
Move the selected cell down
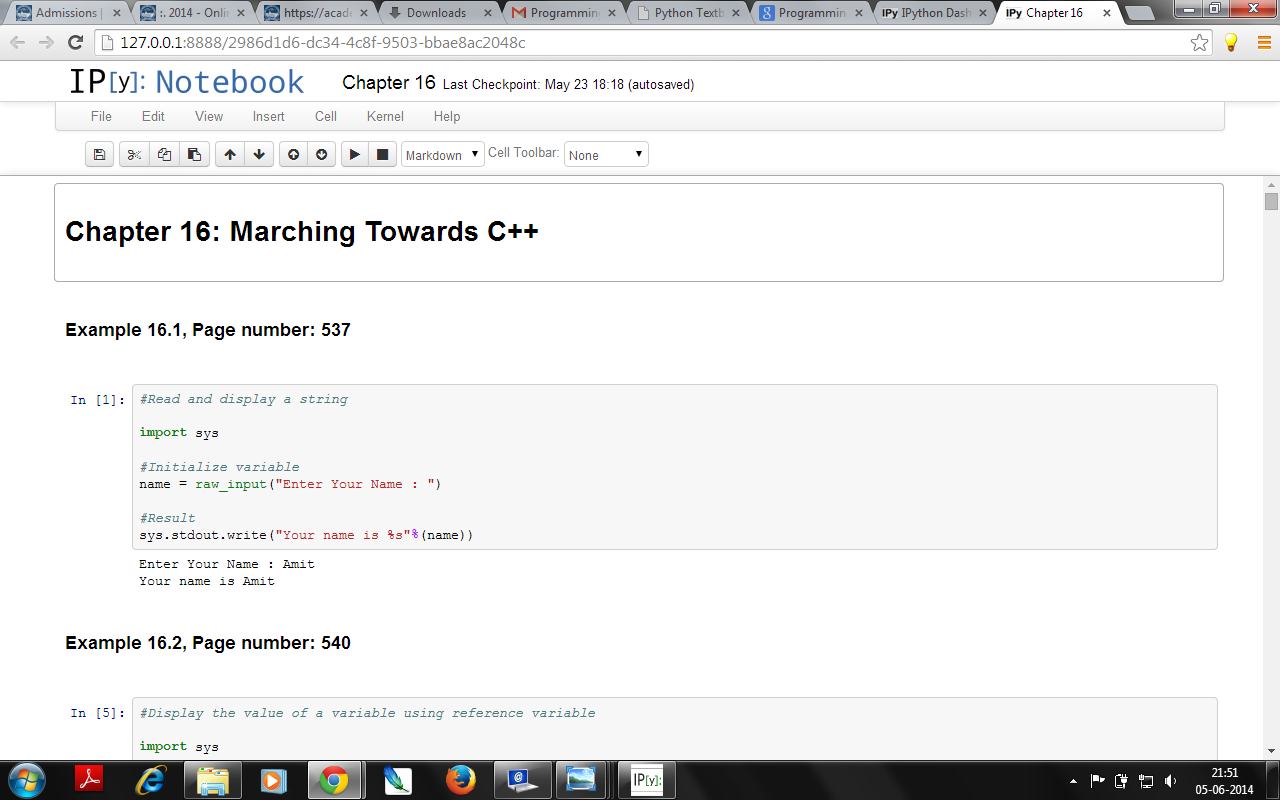tap(259, 155)
